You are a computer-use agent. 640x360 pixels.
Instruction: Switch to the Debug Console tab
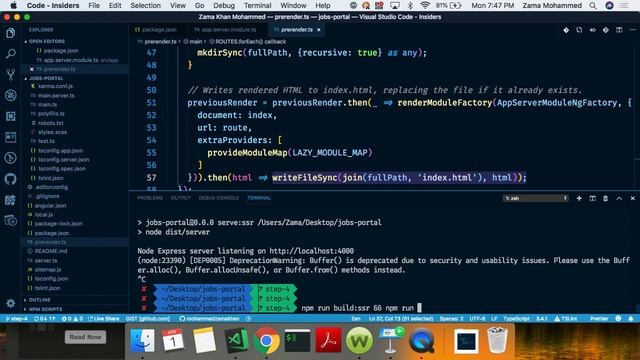(x=219, y=198)
